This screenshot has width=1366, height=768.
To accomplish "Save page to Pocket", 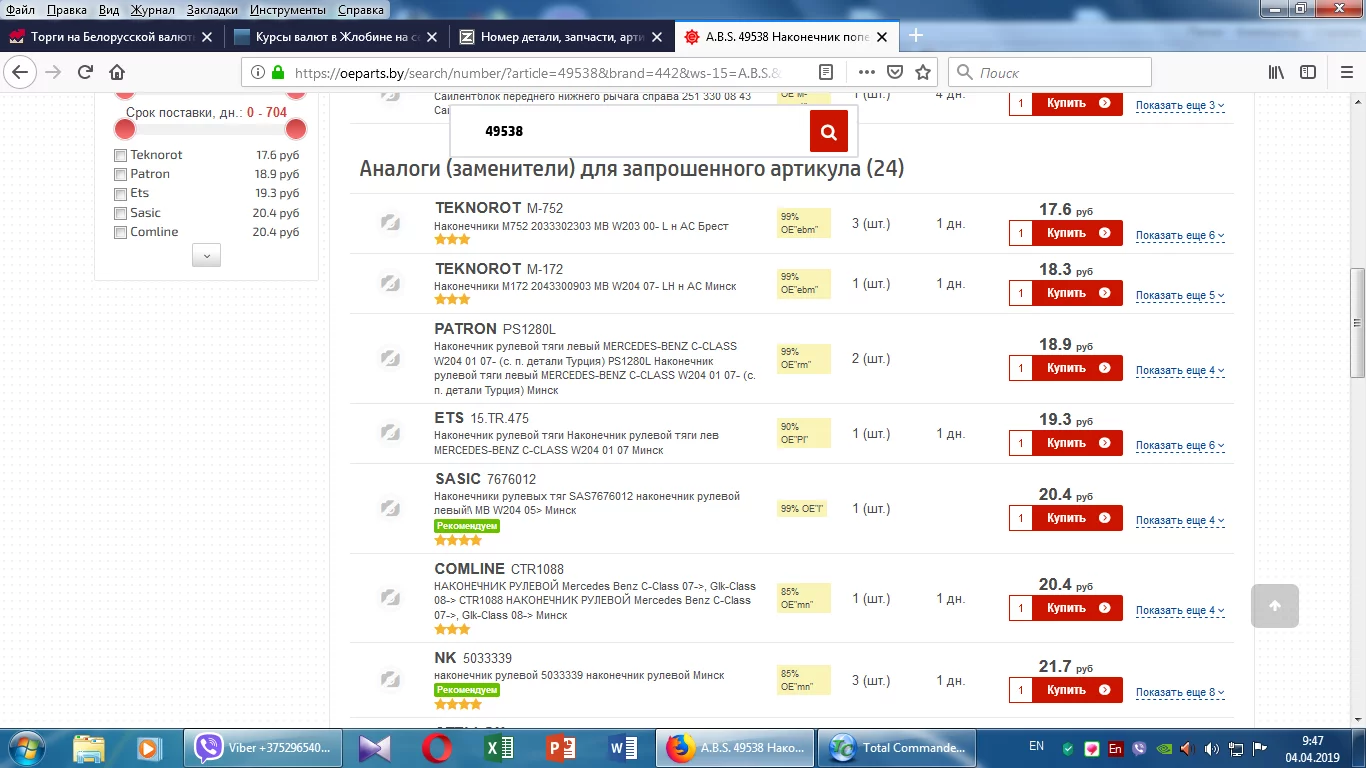I will click(895, 72).
